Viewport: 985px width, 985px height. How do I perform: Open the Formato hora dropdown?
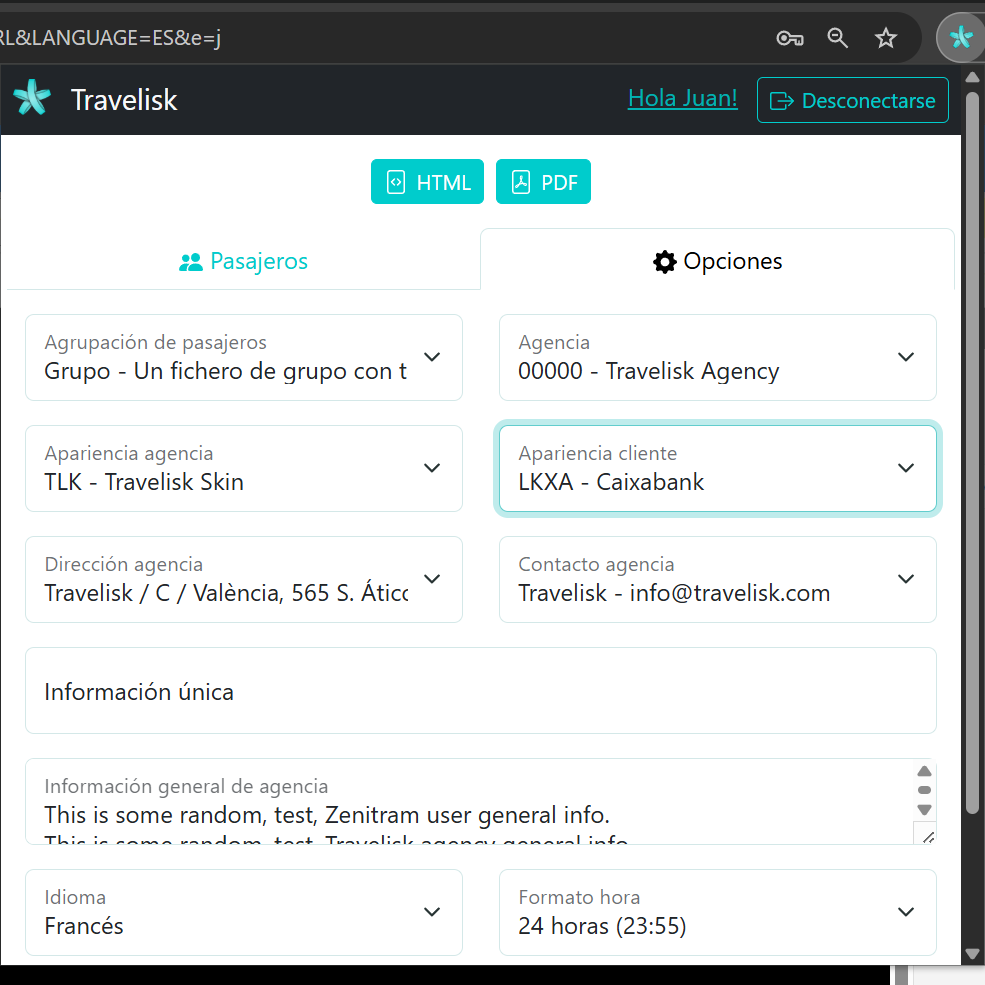[x=717, y=913]
